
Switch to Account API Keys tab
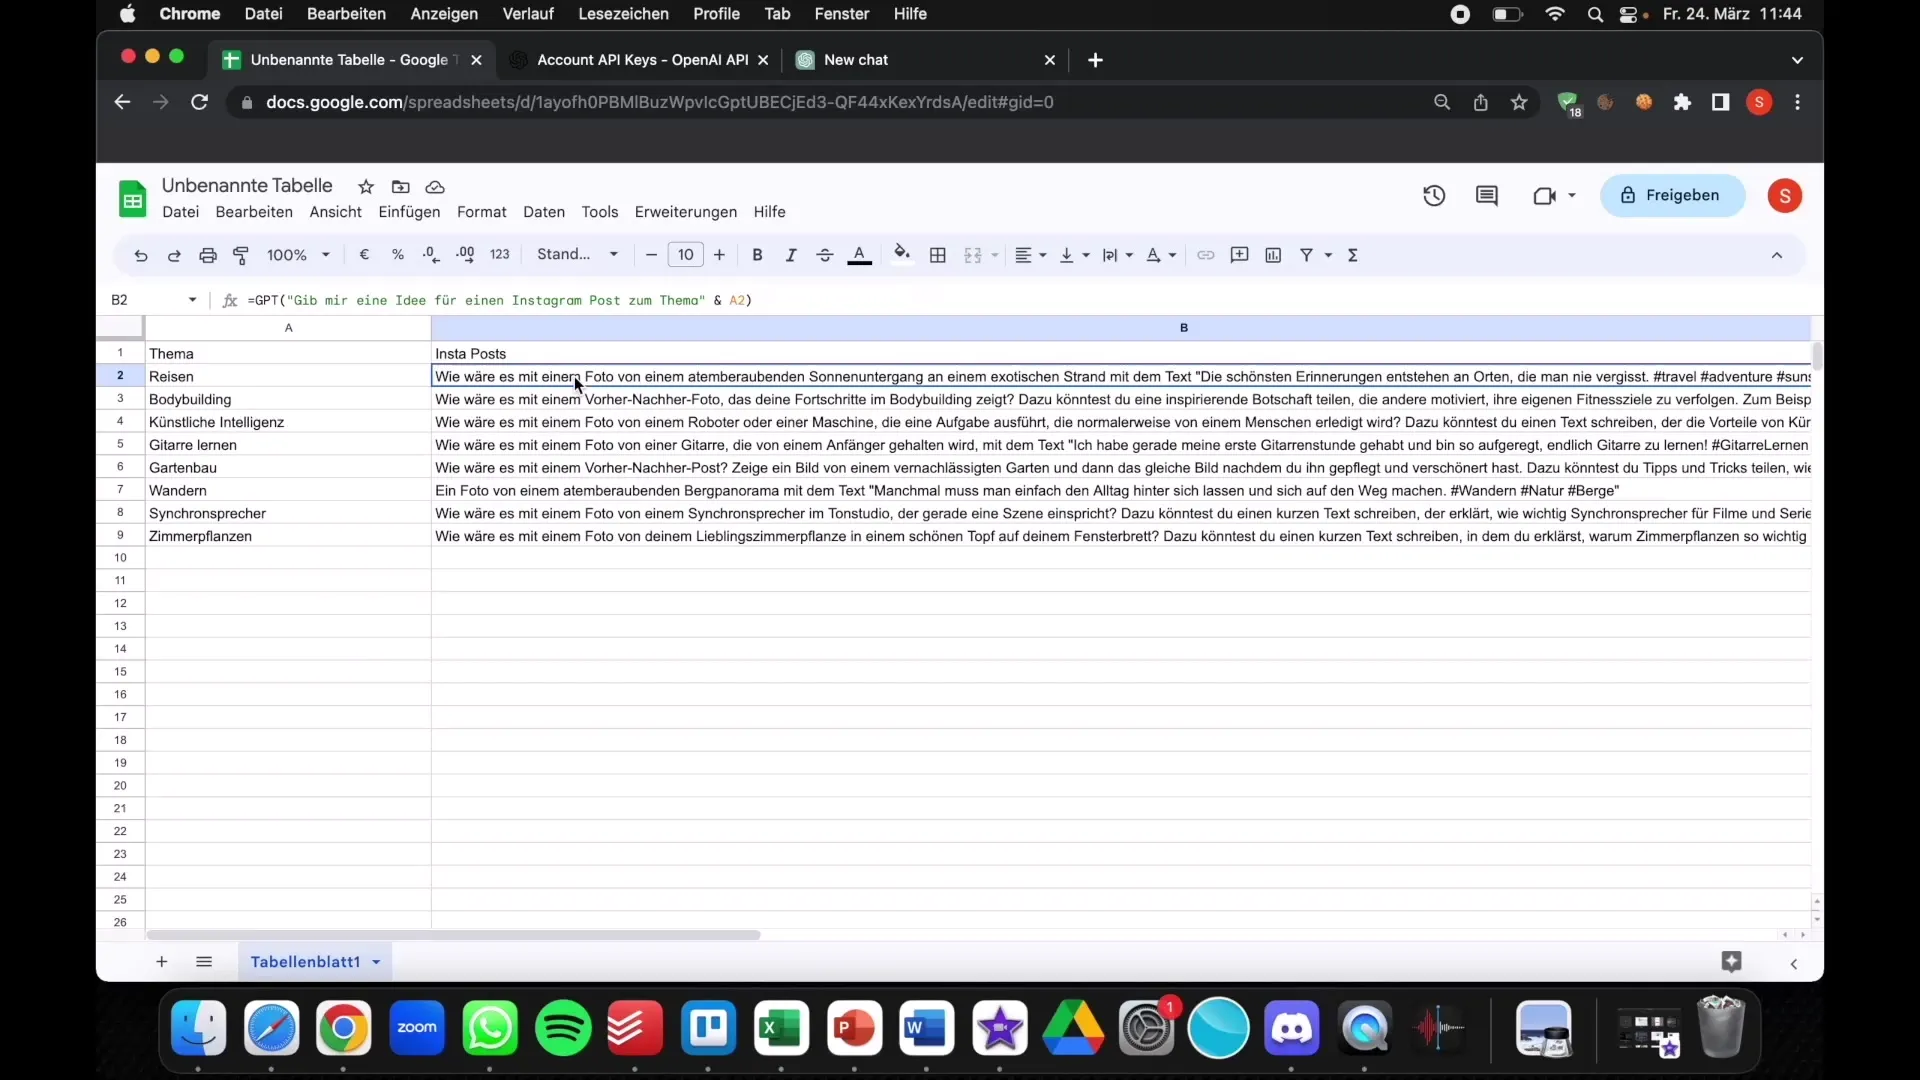click(640, 60)
